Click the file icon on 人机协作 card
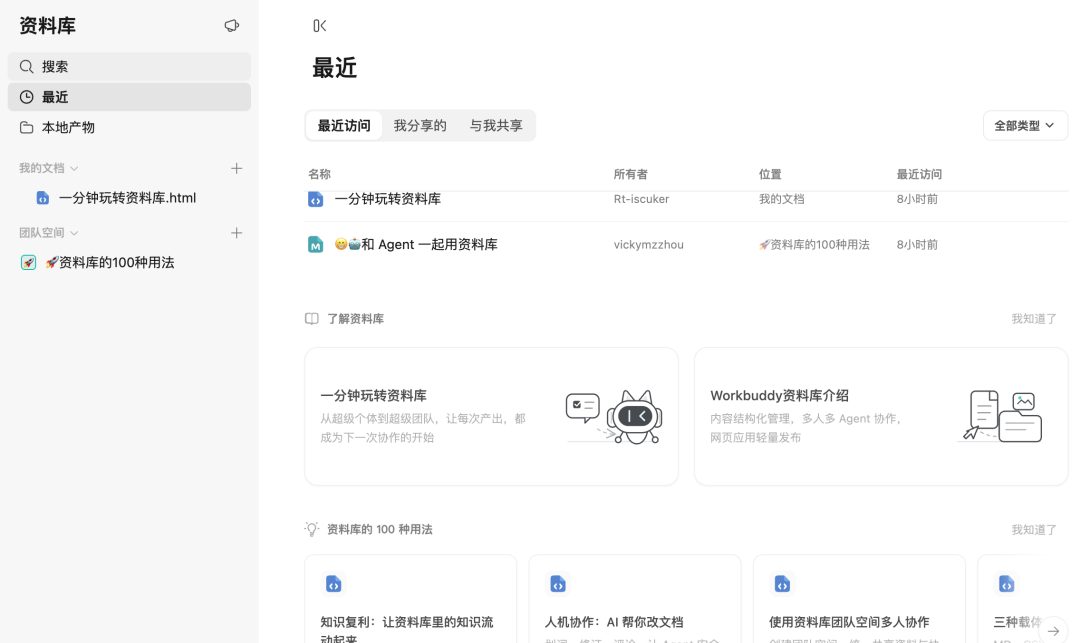The image size is (1080, 643). point(558,584)
